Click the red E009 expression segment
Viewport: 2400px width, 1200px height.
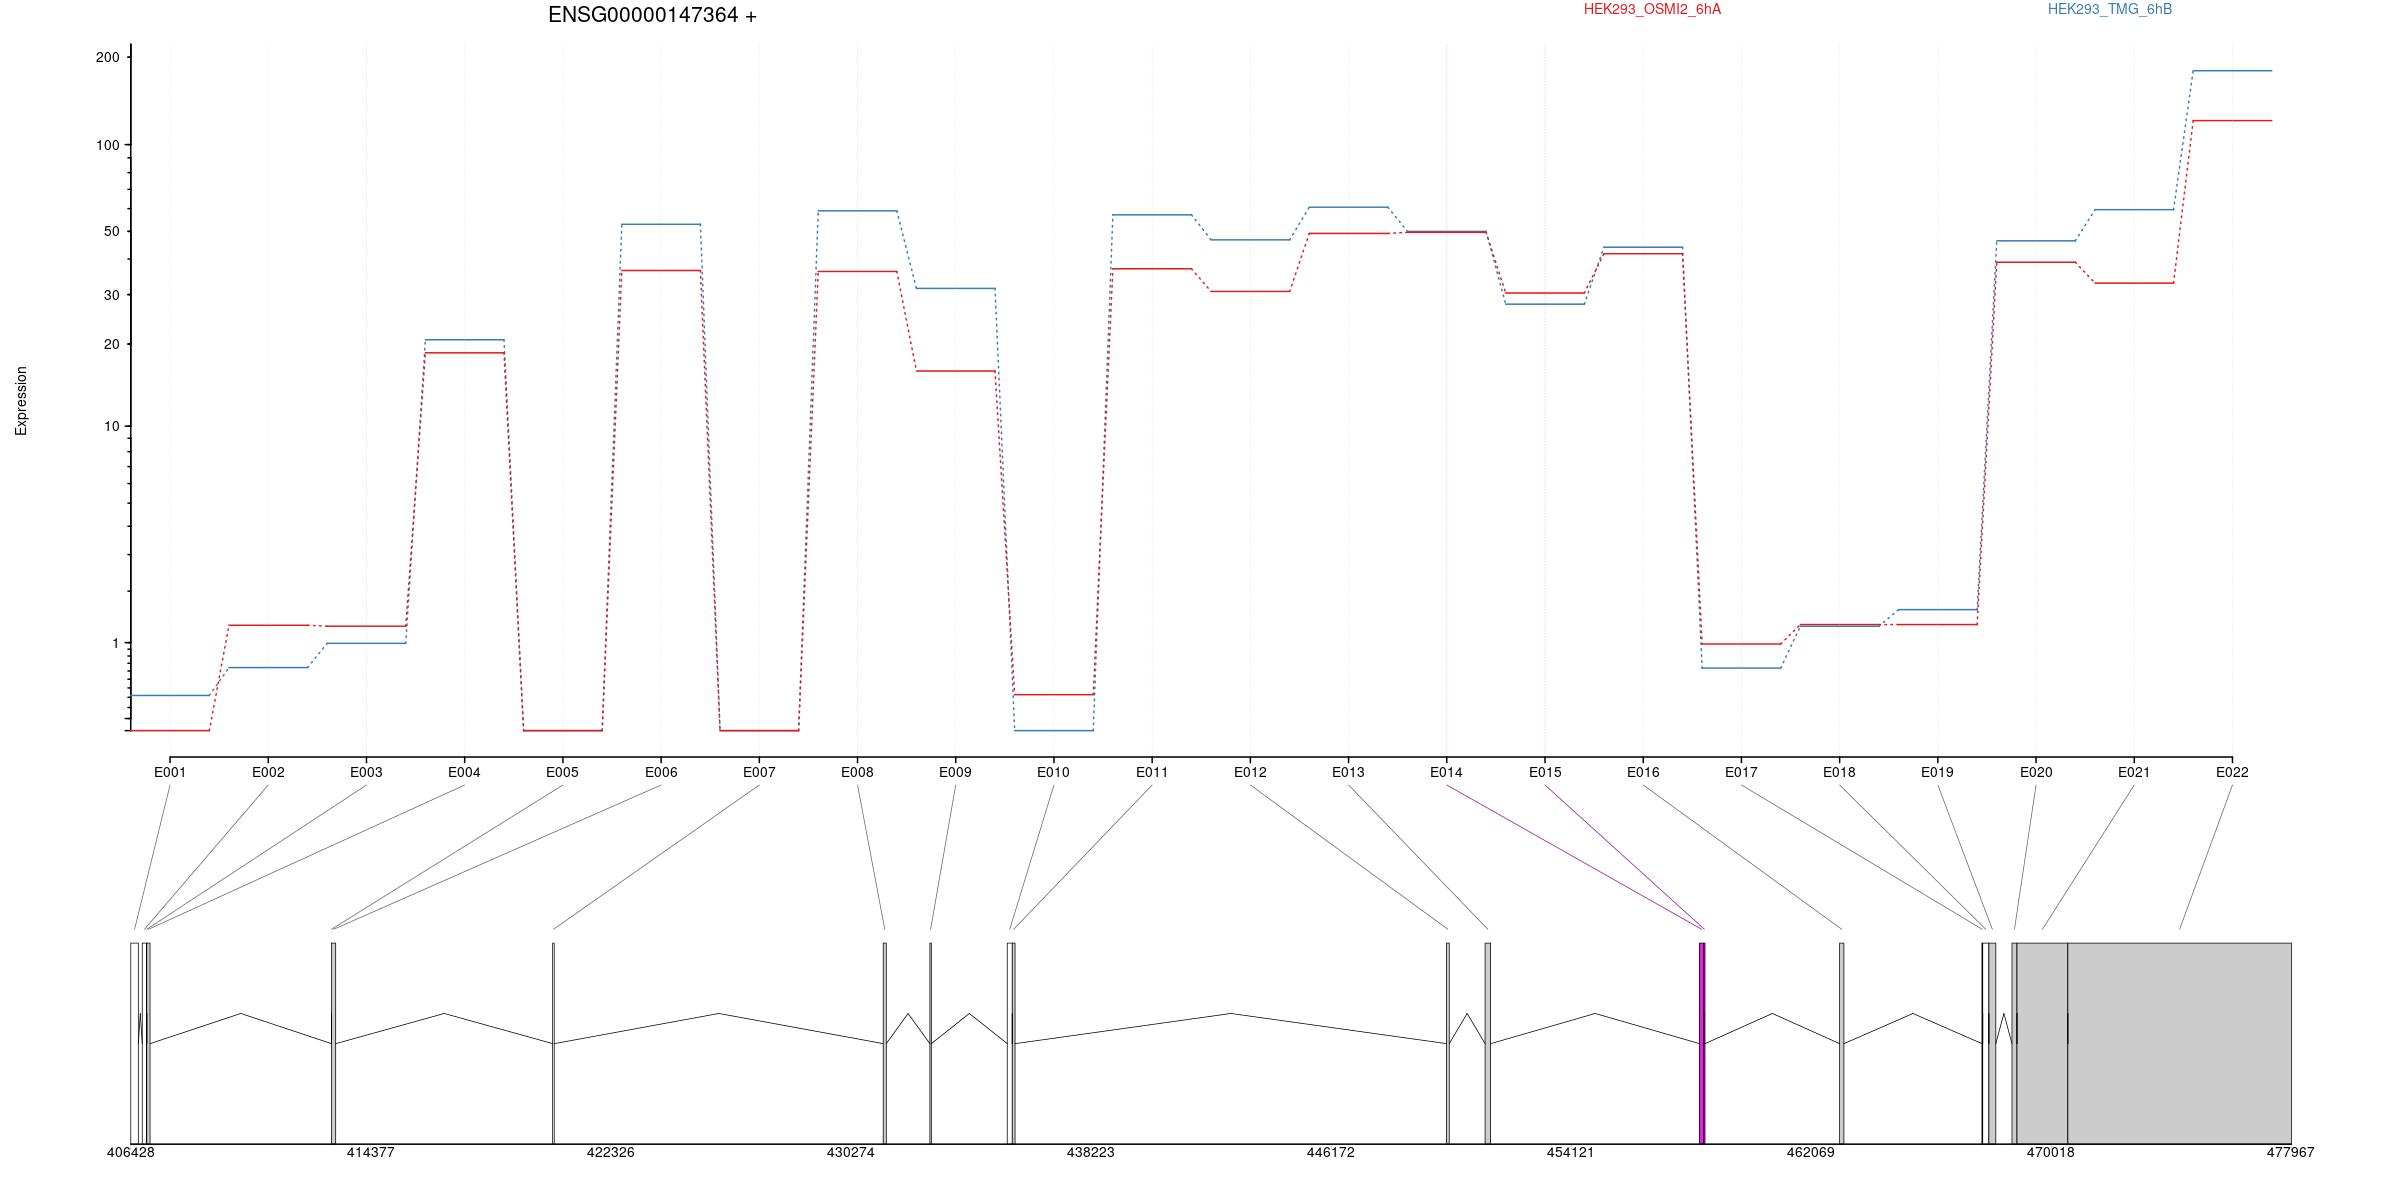pyautogui.click(x=955, y=371)
